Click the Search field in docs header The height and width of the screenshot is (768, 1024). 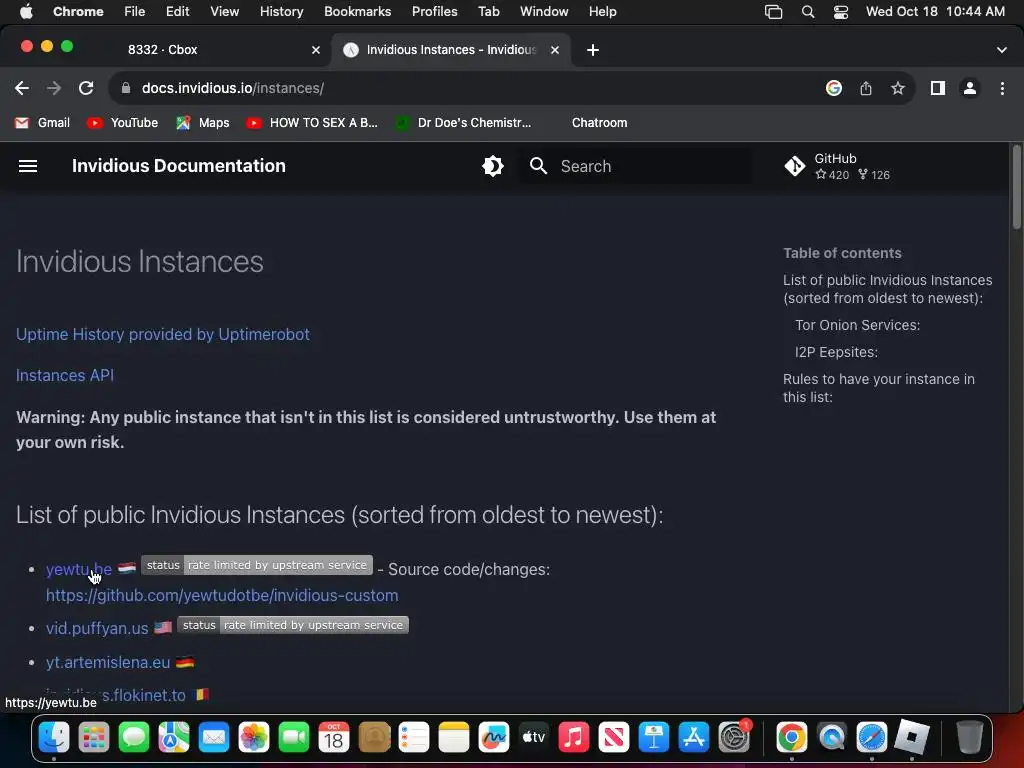635,166
